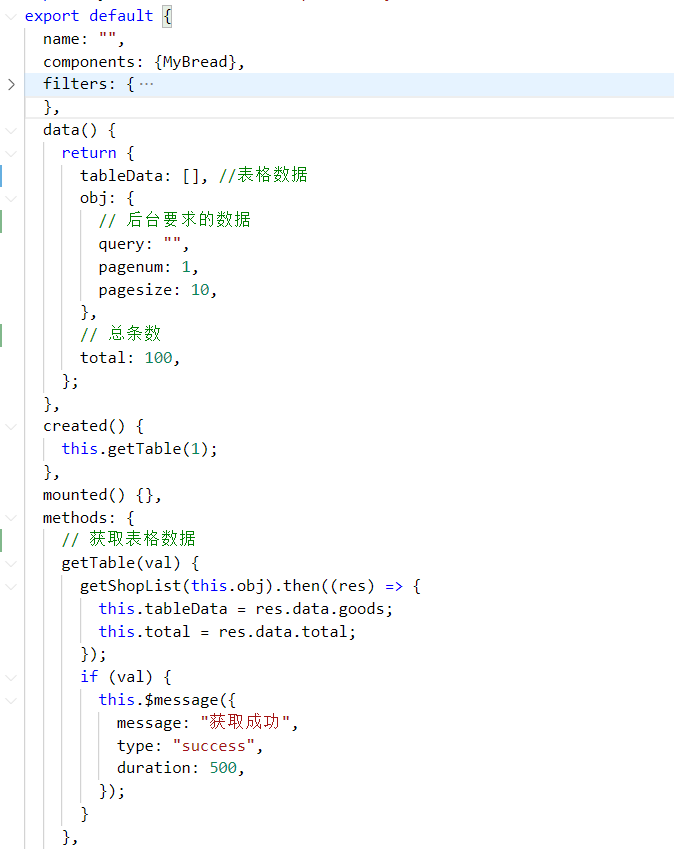Image resolution: width=674 pixels, height=849 pixels.
Task: Click the ellipsis after filters to unfold
Action: click(x=146, y=84)
